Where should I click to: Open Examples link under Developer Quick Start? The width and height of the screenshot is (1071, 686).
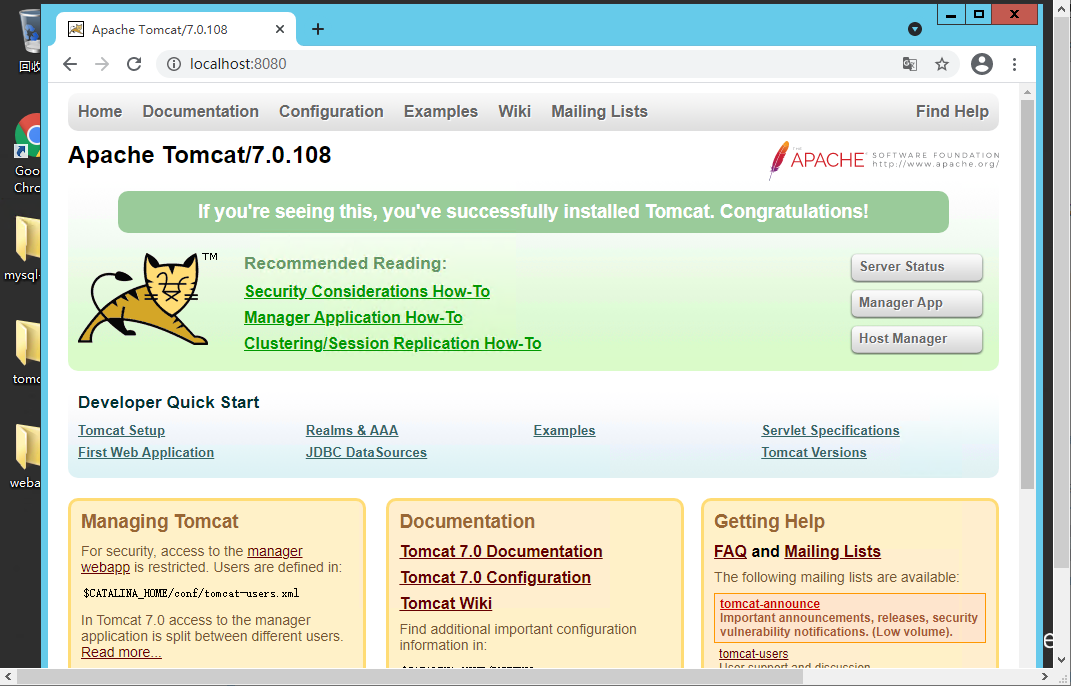pos(564,430)
